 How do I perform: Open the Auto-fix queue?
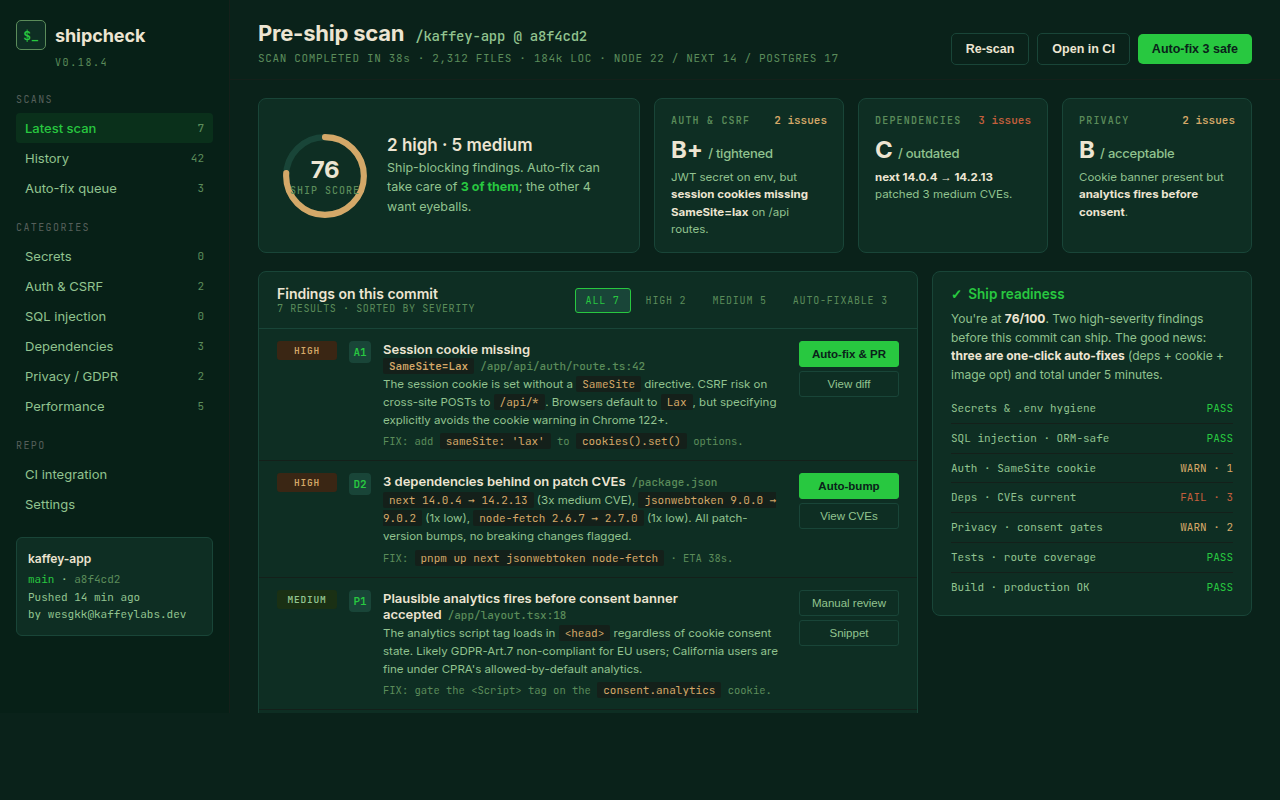click(114, 188)
